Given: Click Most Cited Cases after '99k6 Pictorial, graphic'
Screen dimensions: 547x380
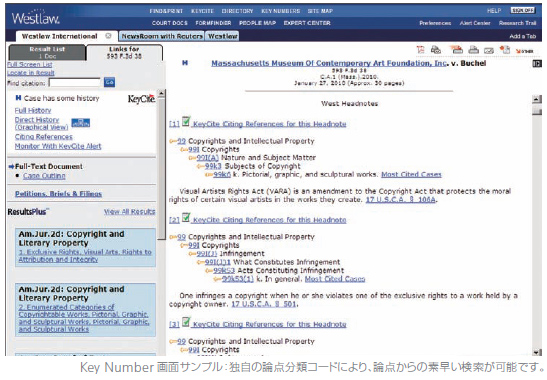Looking at the screenshot, I should point(411,174).
